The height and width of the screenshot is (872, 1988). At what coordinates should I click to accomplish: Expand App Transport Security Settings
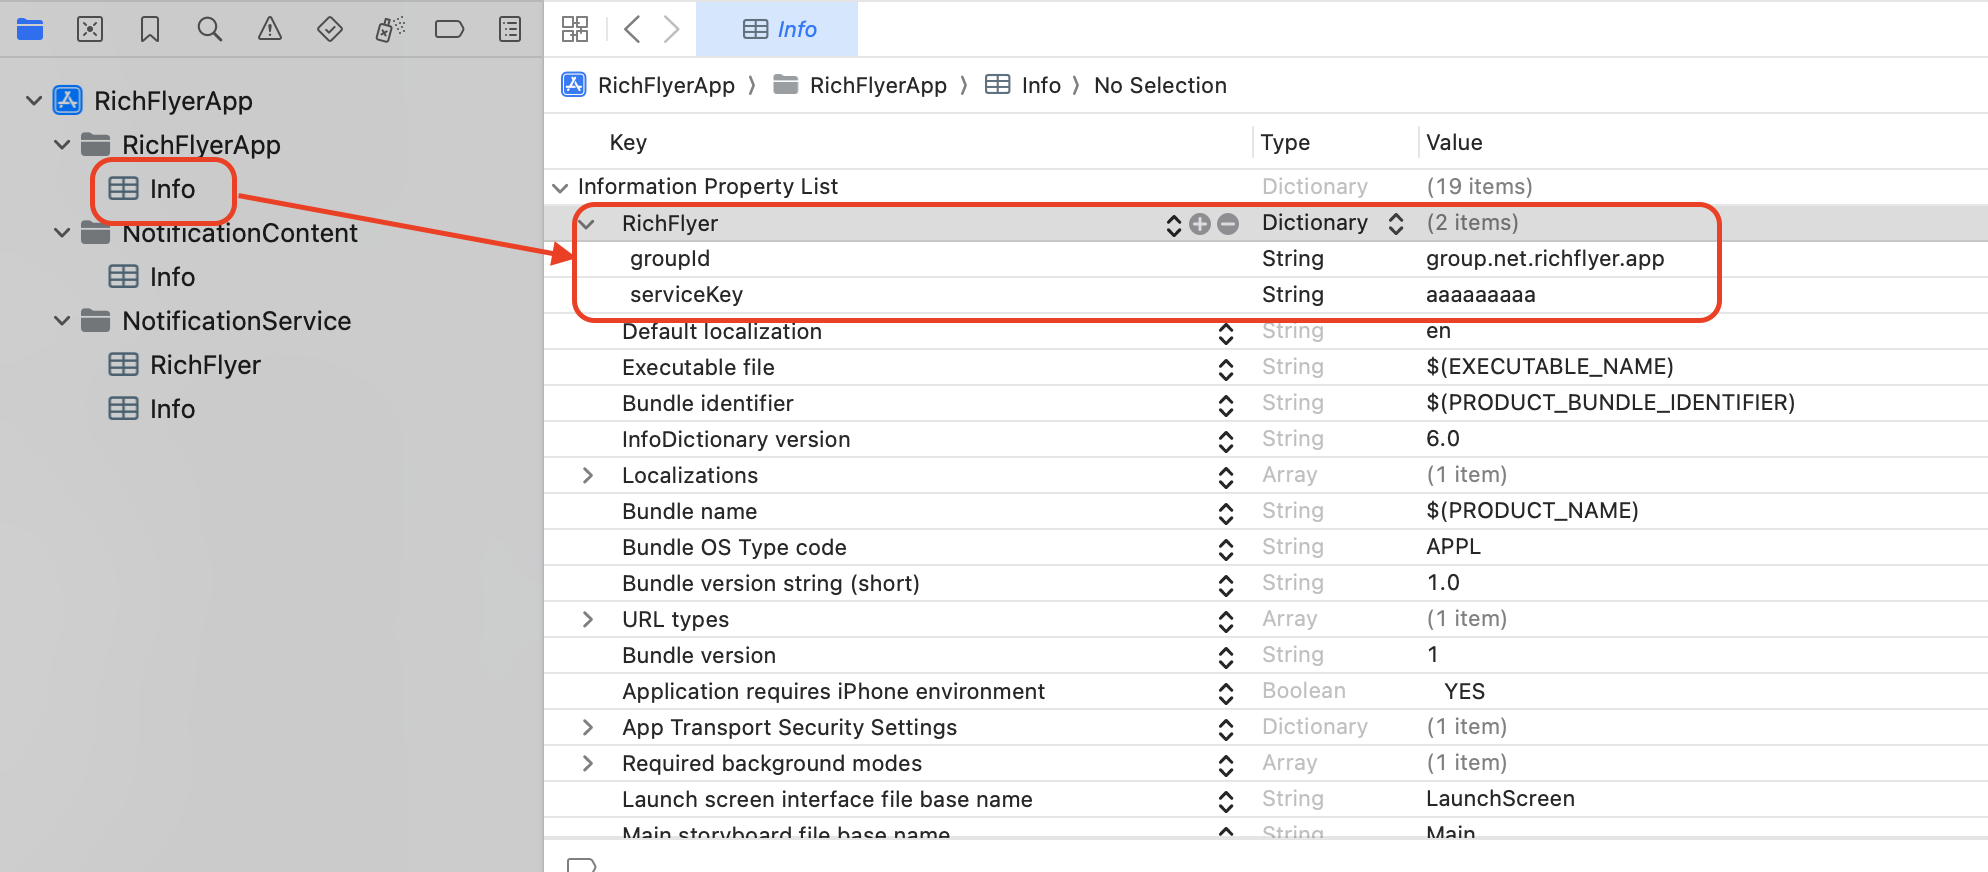coord(588,728)
